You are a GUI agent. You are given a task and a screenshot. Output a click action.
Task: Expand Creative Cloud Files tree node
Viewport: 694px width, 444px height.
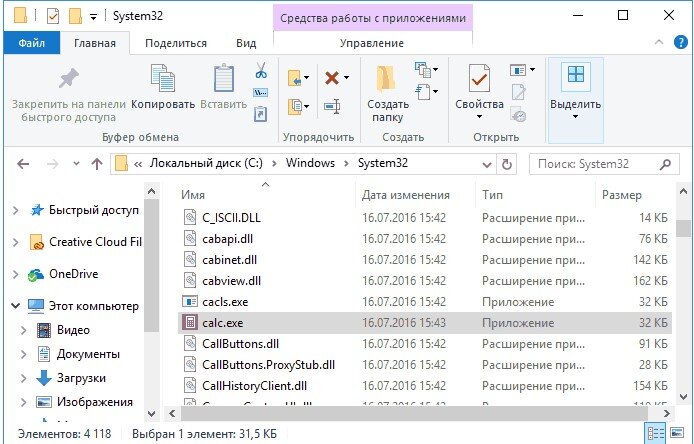pyautogui.click(x=16, y=242)
